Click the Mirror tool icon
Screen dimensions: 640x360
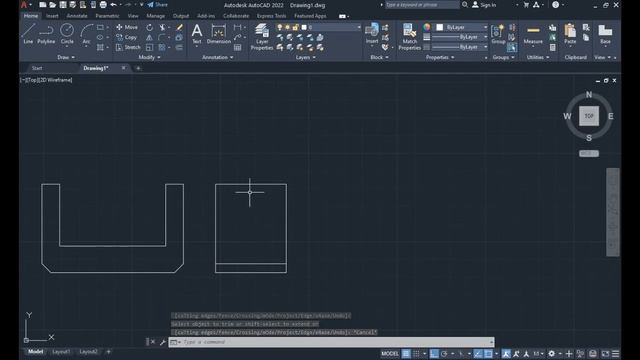[x=149, y=38]
